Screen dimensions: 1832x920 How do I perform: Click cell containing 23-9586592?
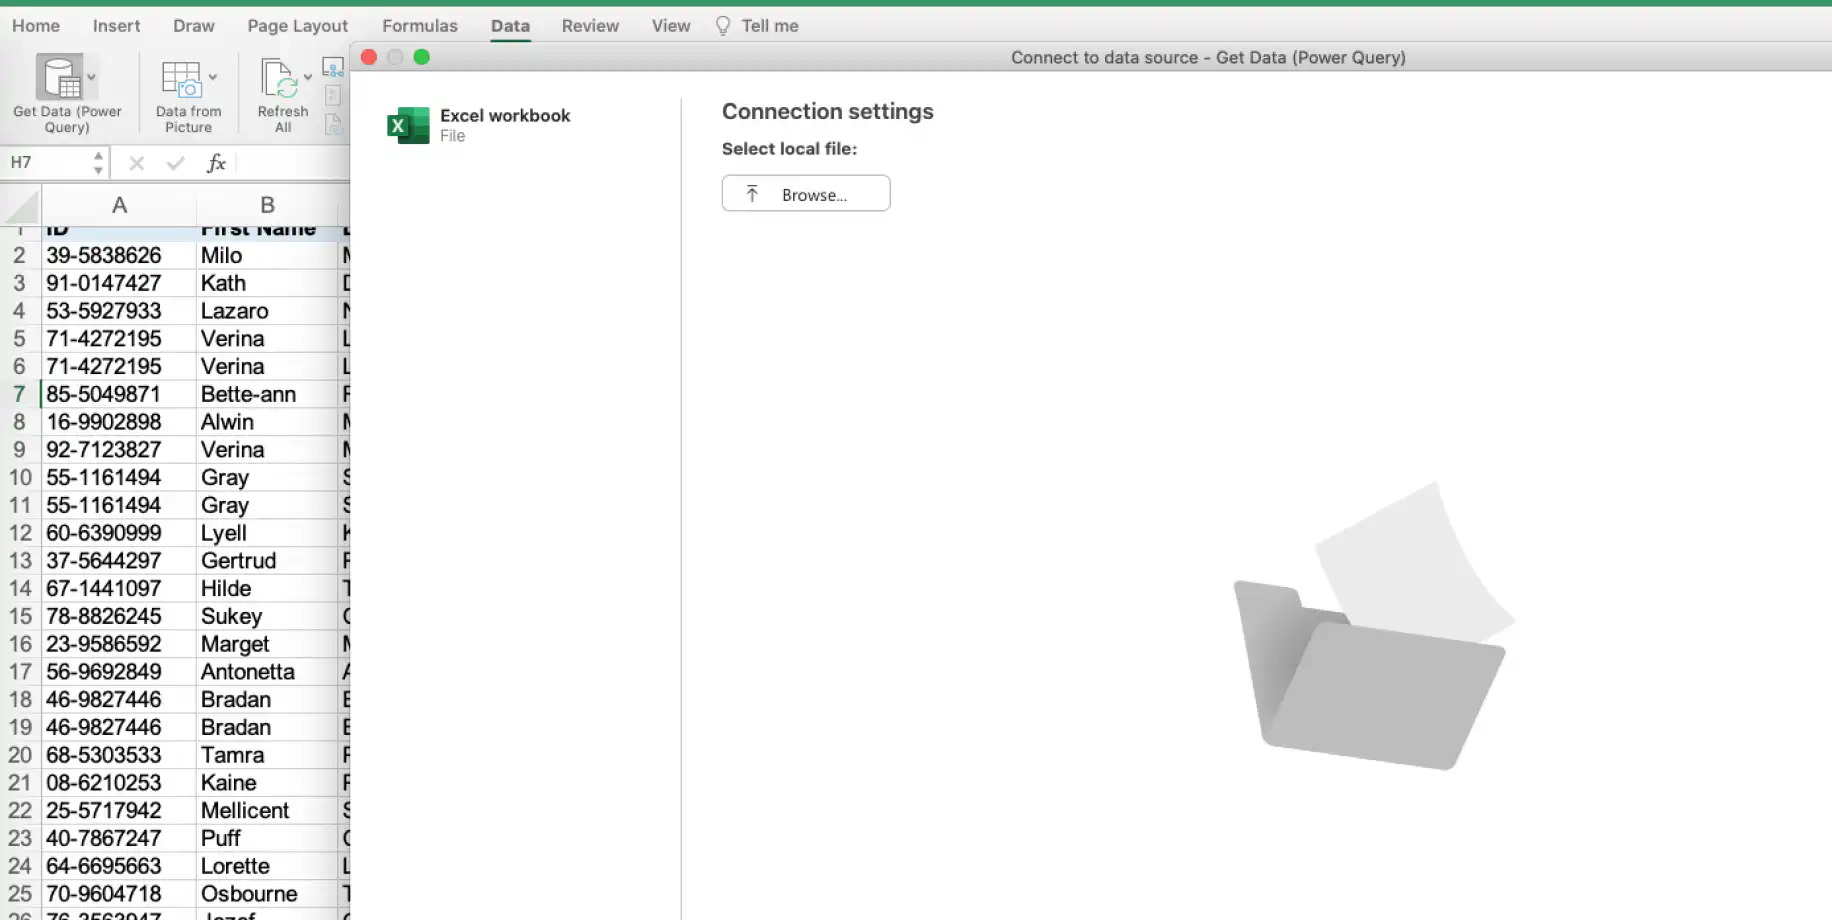[119, 644]
